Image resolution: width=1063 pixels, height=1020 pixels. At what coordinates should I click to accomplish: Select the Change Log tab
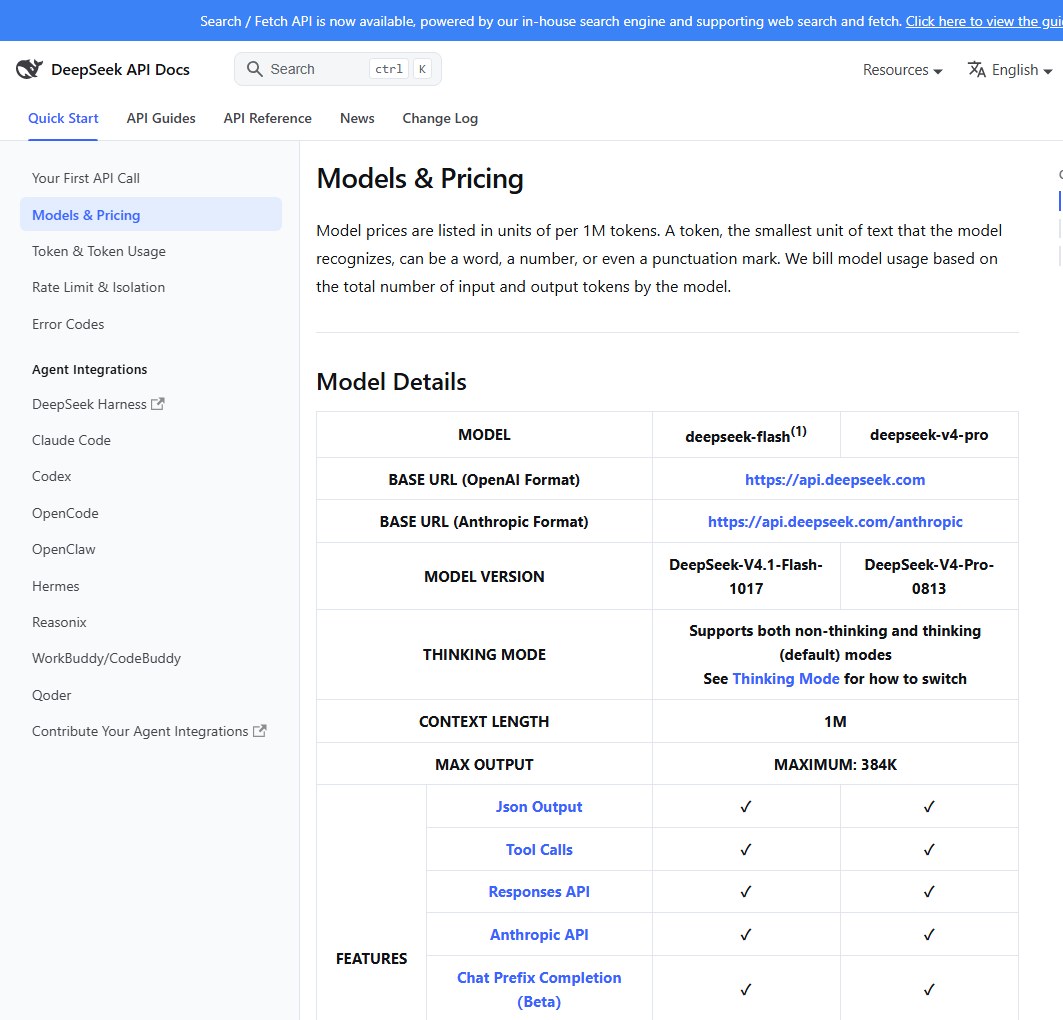point(440,118)
